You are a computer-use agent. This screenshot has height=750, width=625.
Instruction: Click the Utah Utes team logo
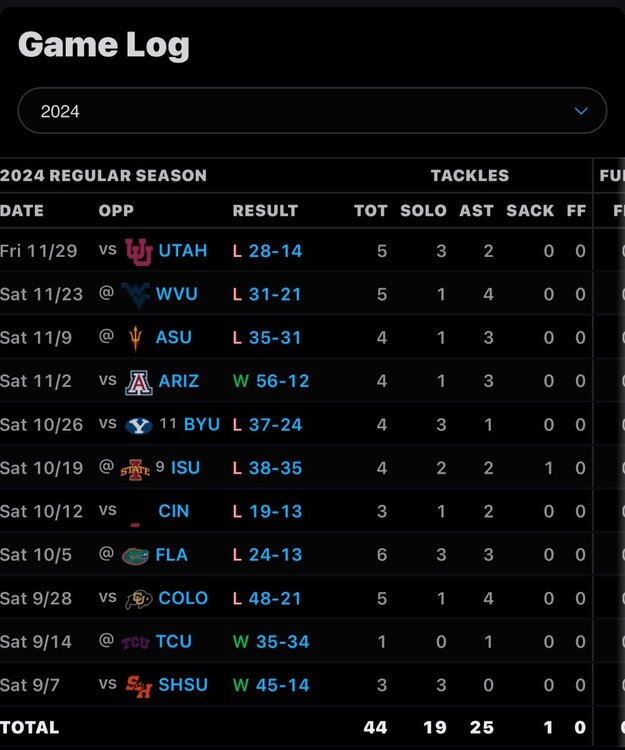pyautogui.click(x=138, y=251)
